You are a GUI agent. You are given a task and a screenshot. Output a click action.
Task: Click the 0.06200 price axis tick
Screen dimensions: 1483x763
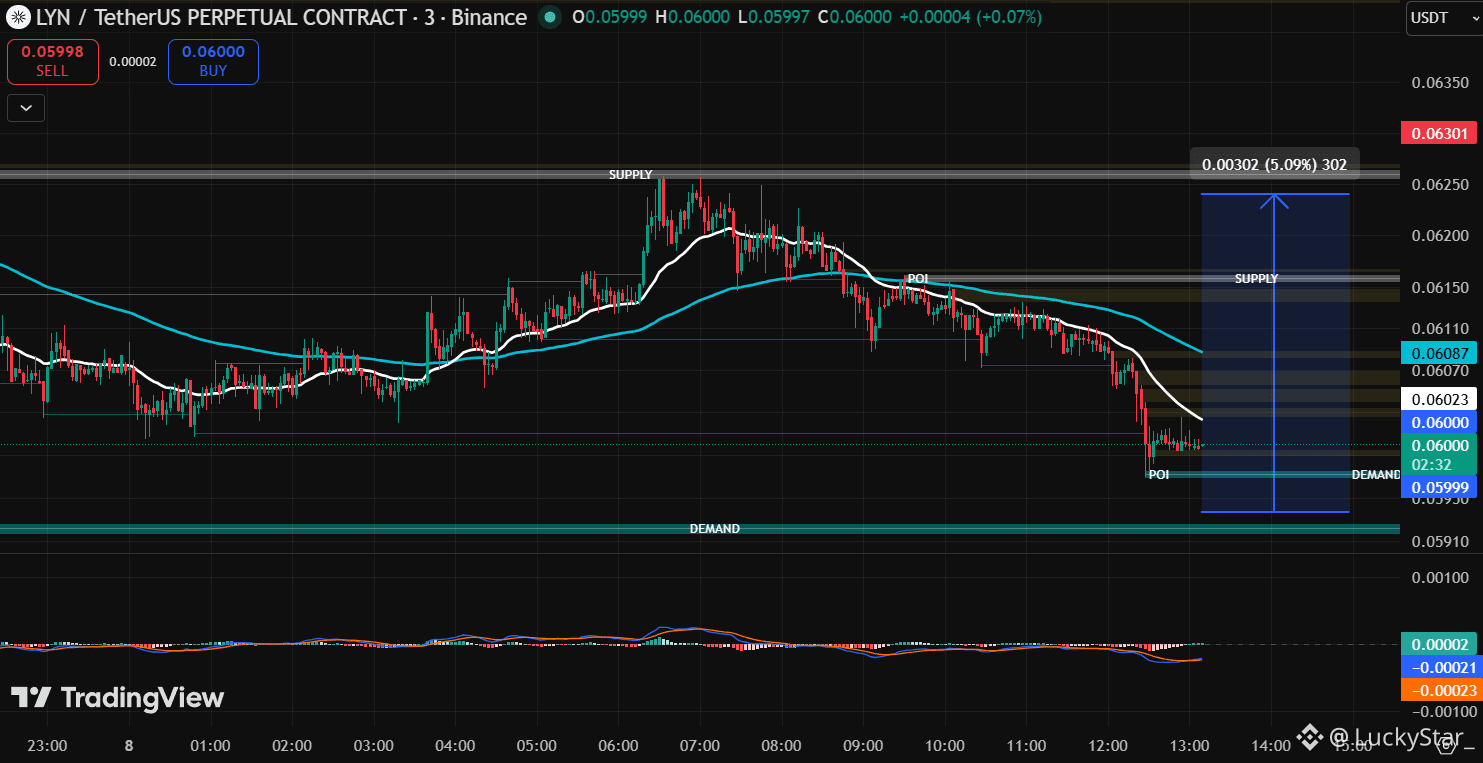point(1441,236)
